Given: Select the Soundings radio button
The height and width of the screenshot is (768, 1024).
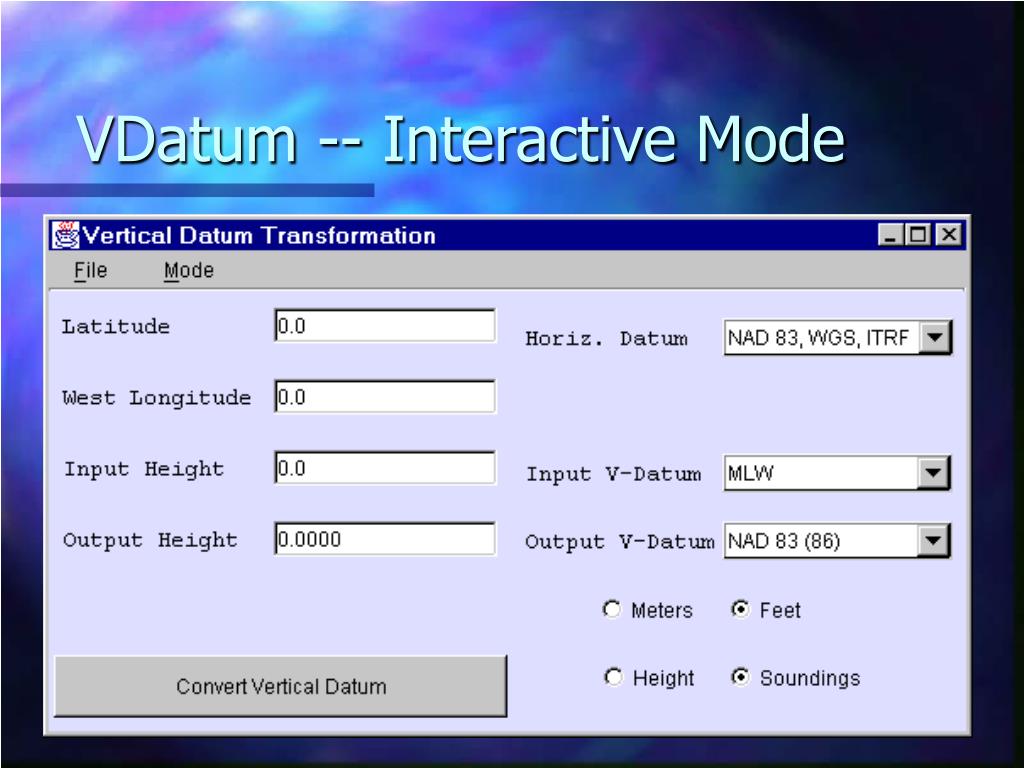Looking at the screenshot, I should pos(741,677).
